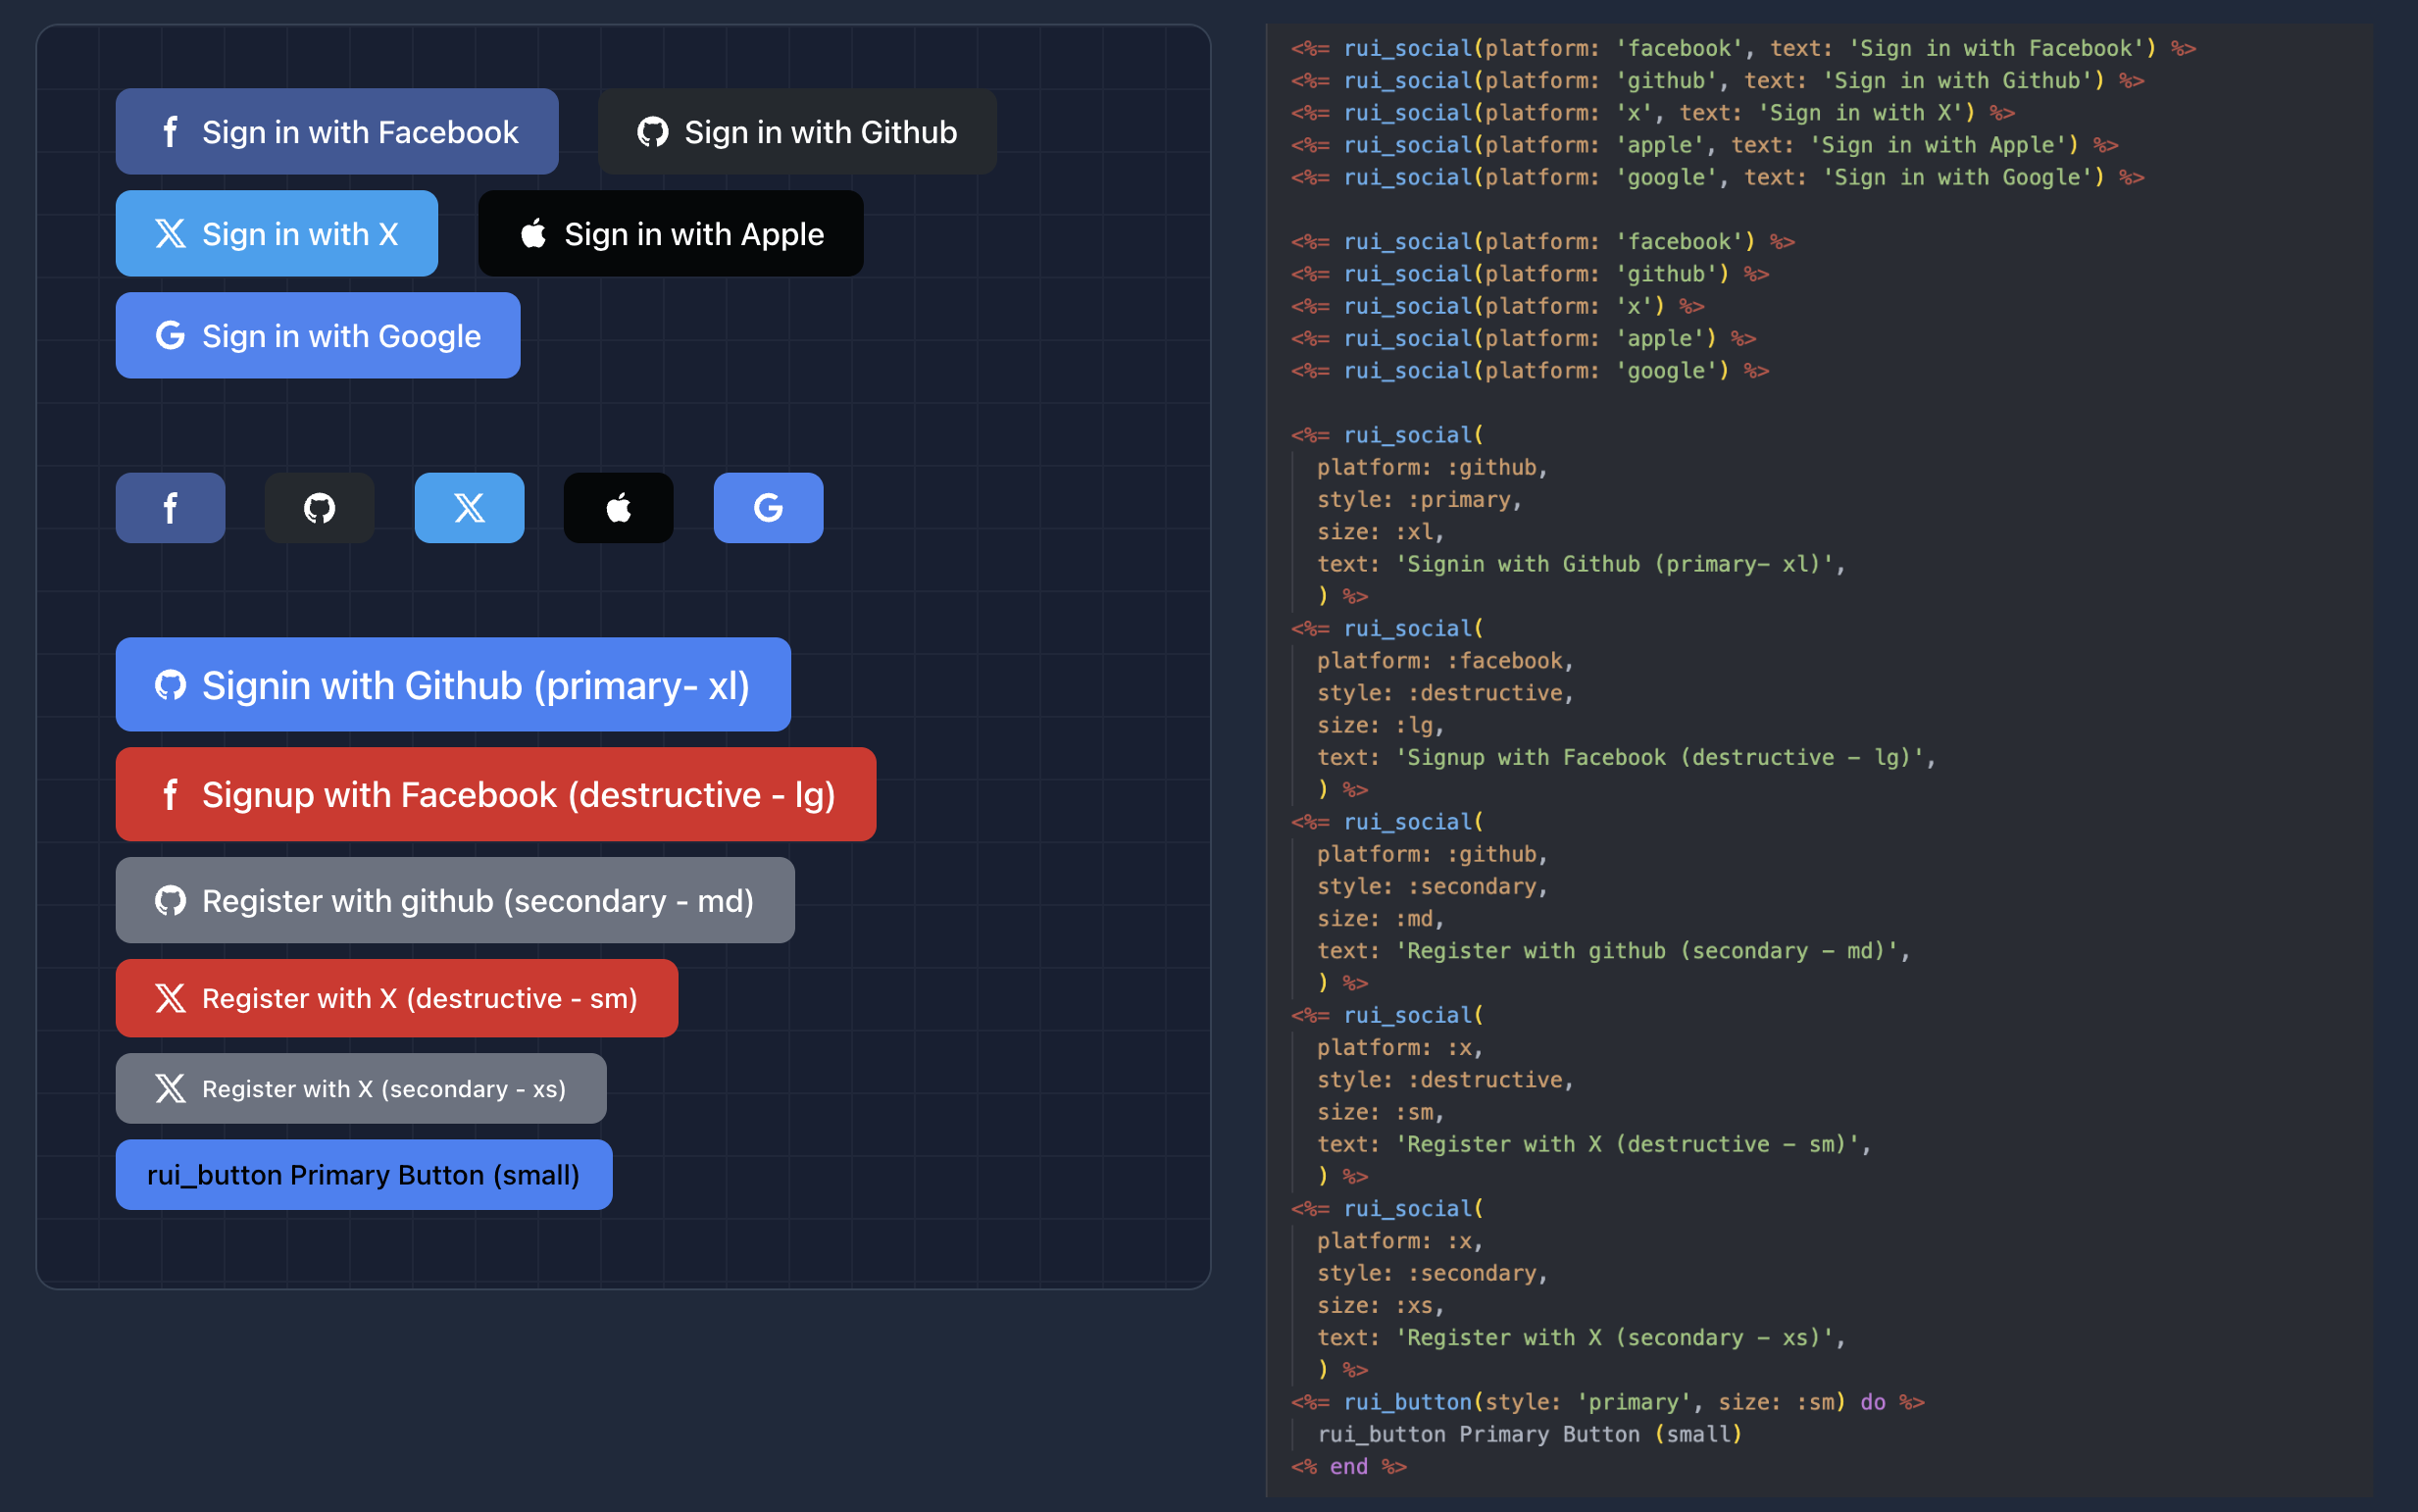Click code text 'Register with X (destructive - sm)'
This screenshot has height=1512, width=2418.
(x=1627, y=1144)
